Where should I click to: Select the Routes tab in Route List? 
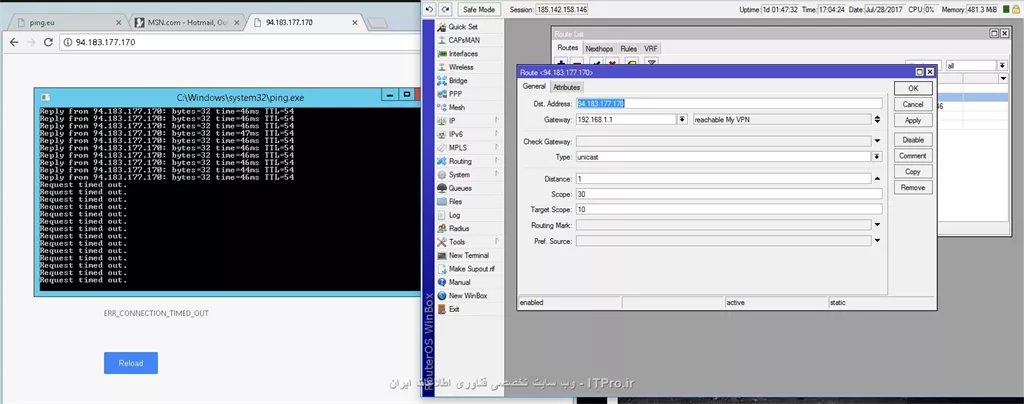point(567,48)
